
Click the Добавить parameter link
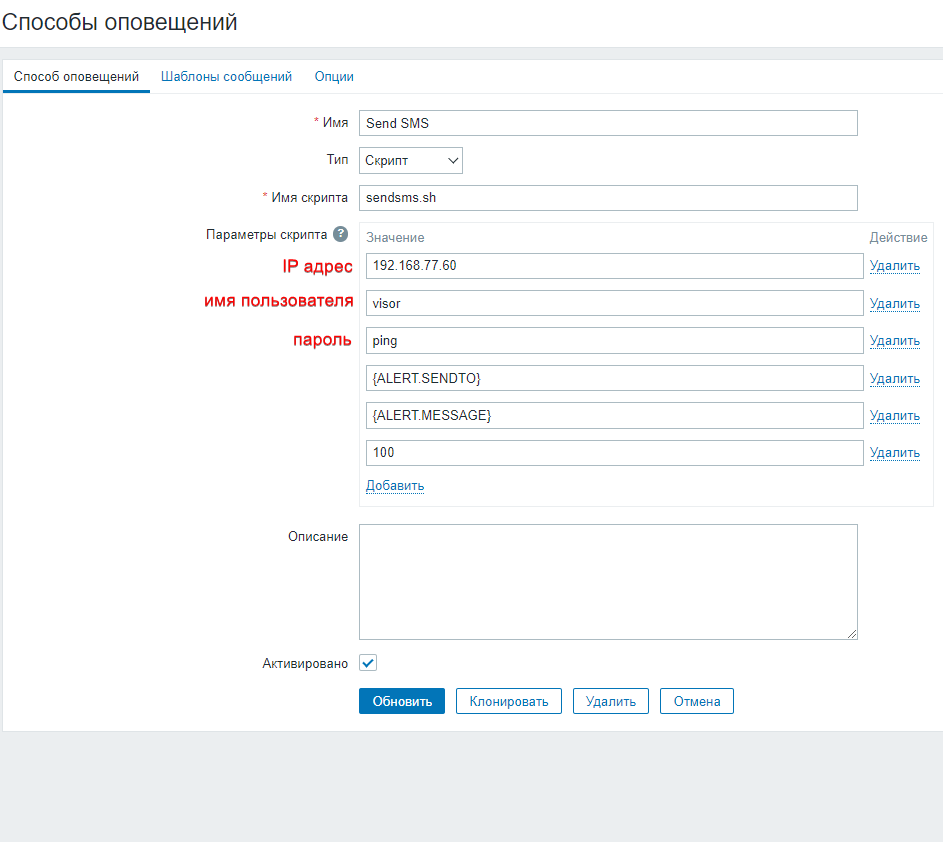[395, 486]
